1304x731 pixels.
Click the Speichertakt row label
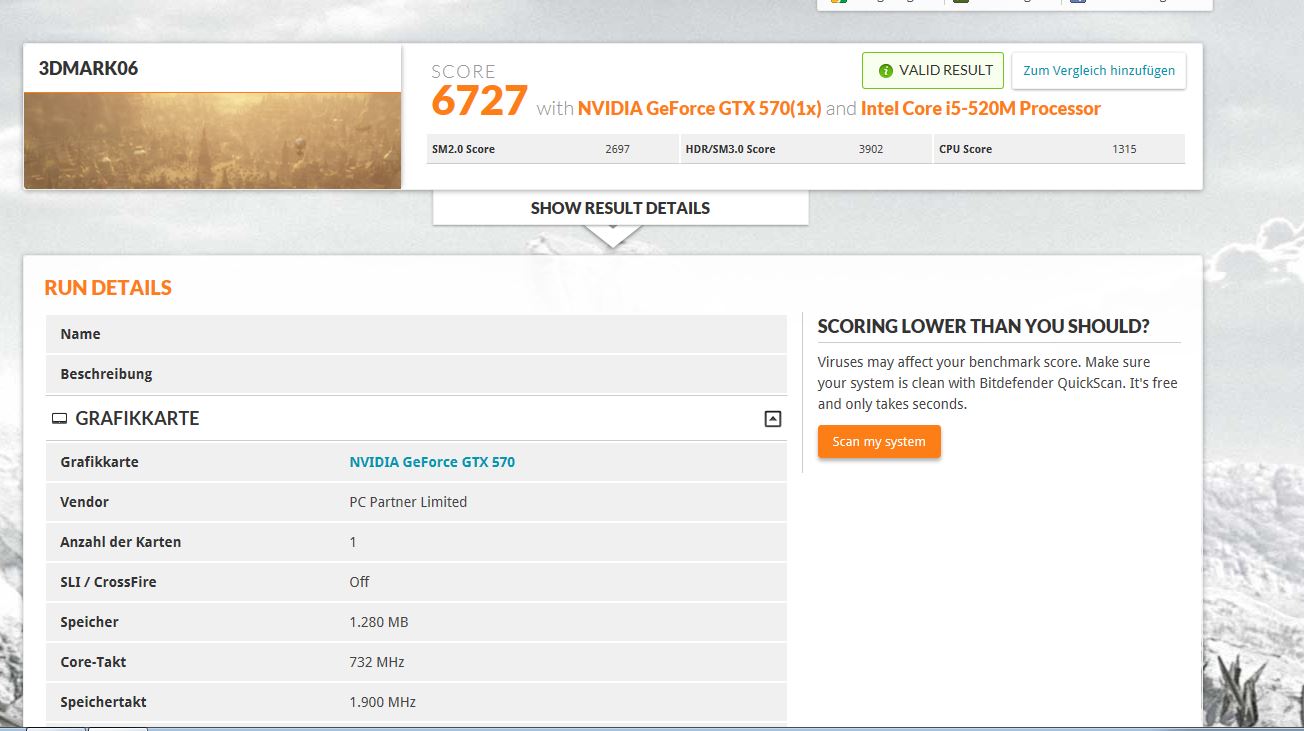click(103, 702)
